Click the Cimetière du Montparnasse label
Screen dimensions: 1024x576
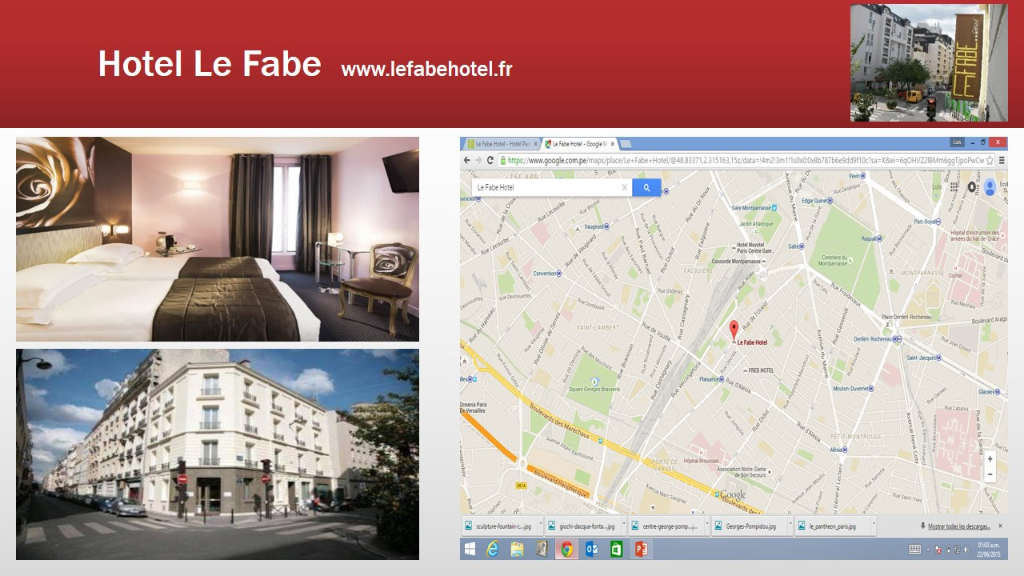(835, 260)
